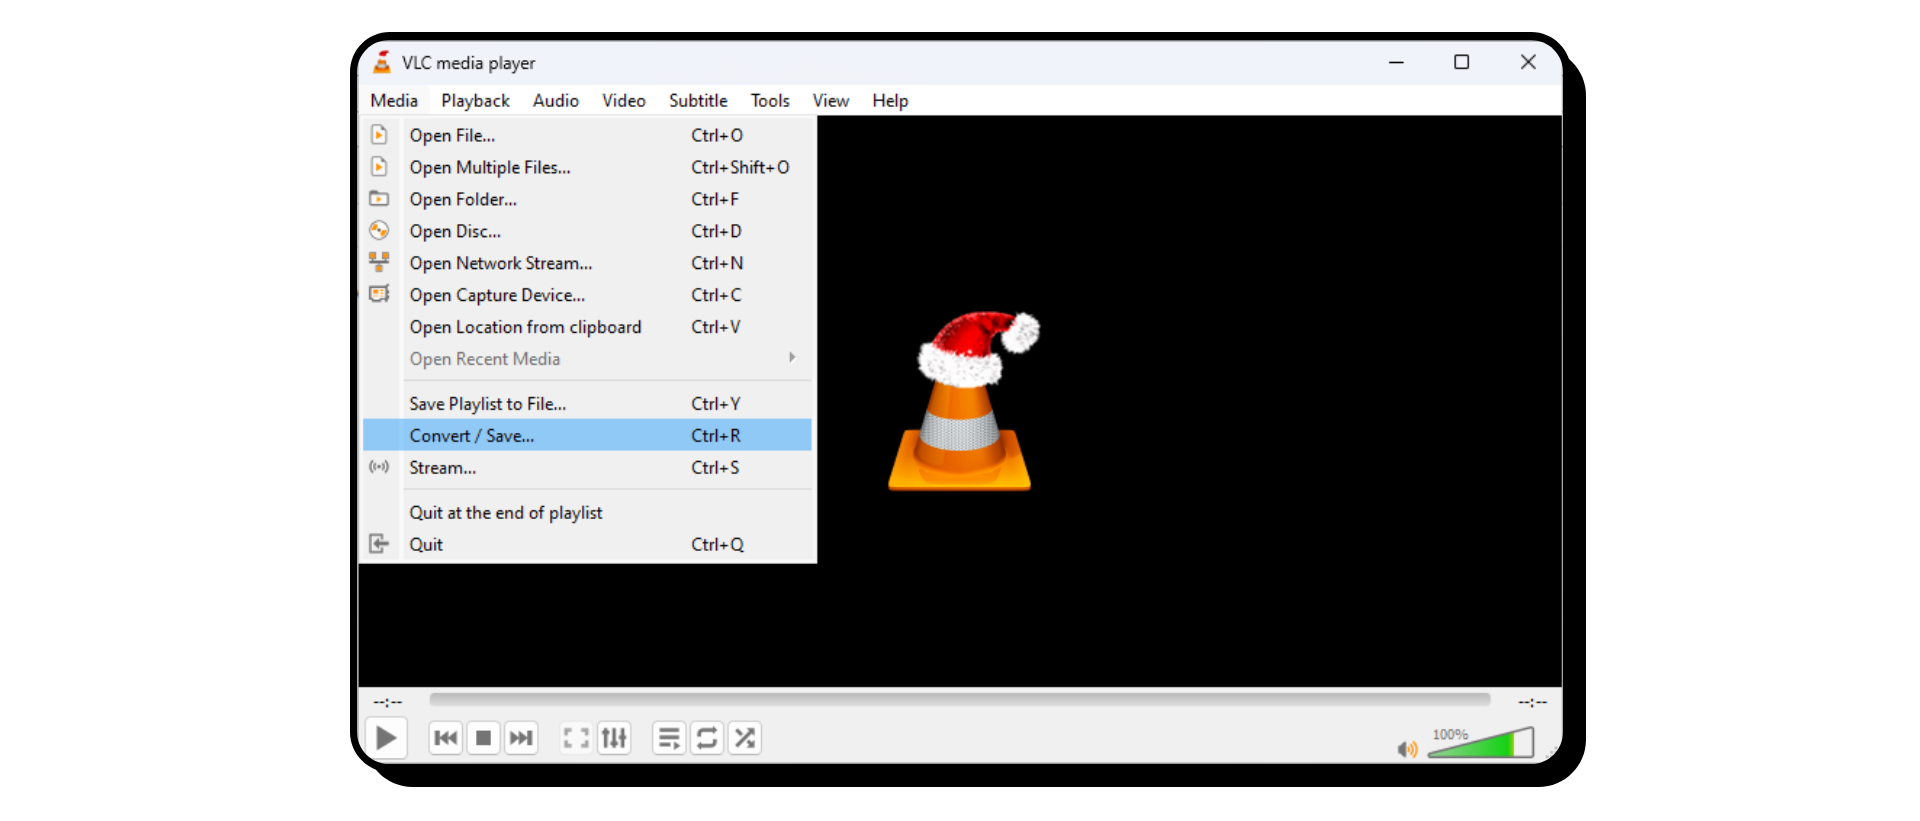Open the Audio menu
Screen dimensions: 1920x821
[x=556, y=100]
